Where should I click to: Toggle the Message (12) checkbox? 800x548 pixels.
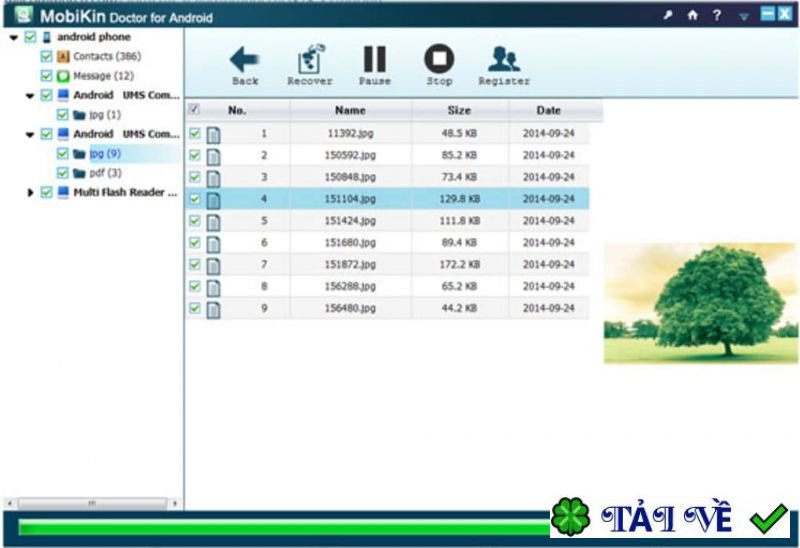46,76
